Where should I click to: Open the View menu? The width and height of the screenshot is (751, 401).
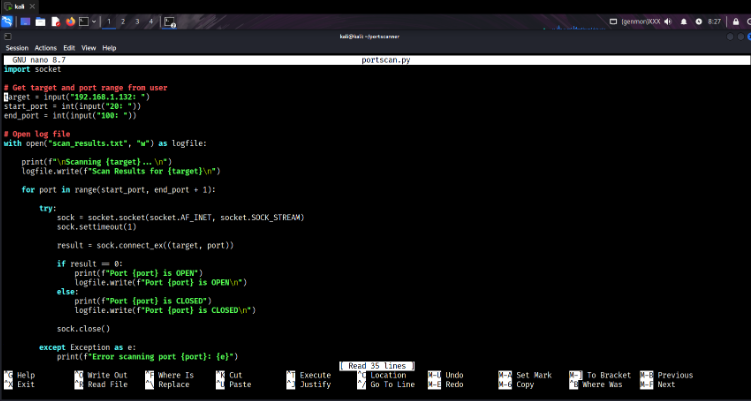(89, 48)
